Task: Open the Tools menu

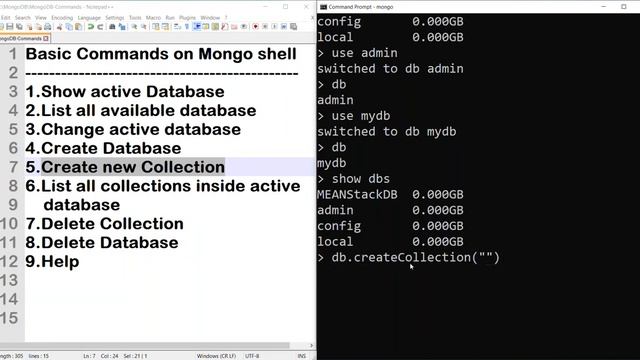Action: [135, 18]
